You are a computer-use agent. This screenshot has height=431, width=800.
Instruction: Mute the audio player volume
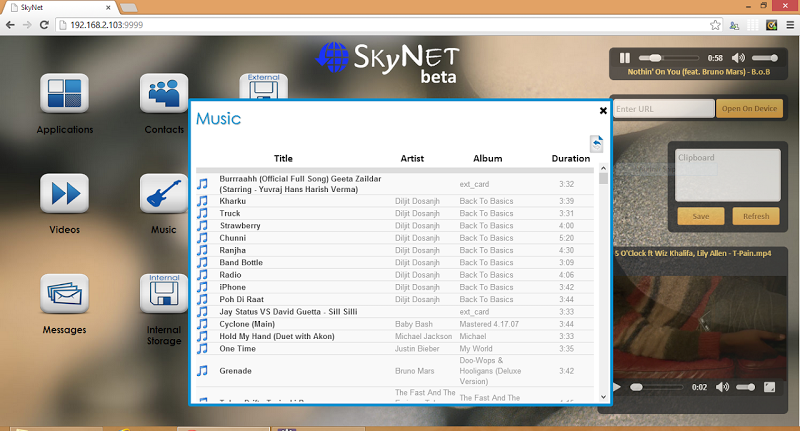click(738, 58)
